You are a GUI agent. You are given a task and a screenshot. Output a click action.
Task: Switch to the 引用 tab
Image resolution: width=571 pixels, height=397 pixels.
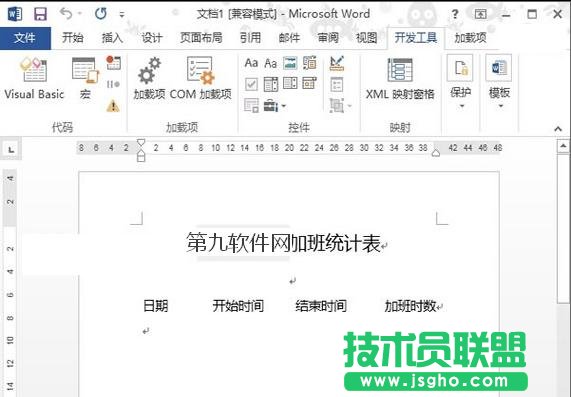click(x=250, y=38)
